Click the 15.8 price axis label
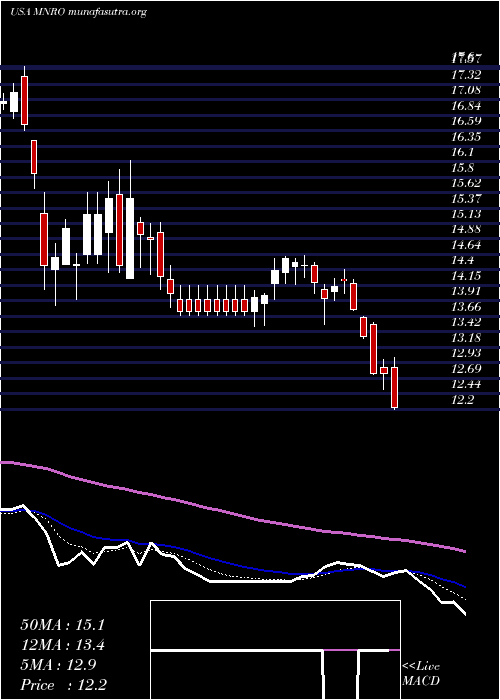This screenshot has height=700, width=500. [x=462, y=168]
